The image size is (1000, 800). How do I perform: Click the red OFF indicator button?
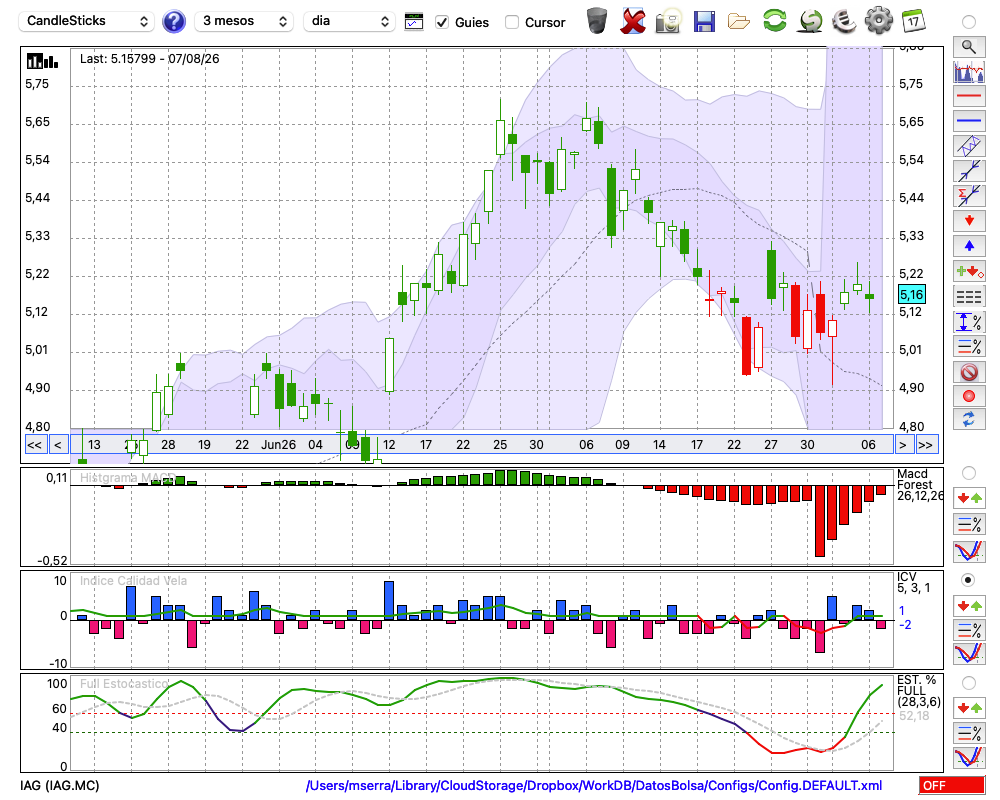coord(952,785)
